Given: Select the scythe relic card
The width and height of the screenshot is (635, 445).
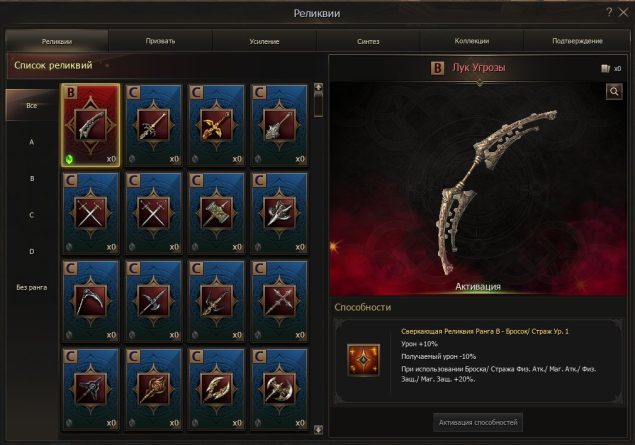Looking at the screenshot, I should pyautogui.click(x=91, y=301).
